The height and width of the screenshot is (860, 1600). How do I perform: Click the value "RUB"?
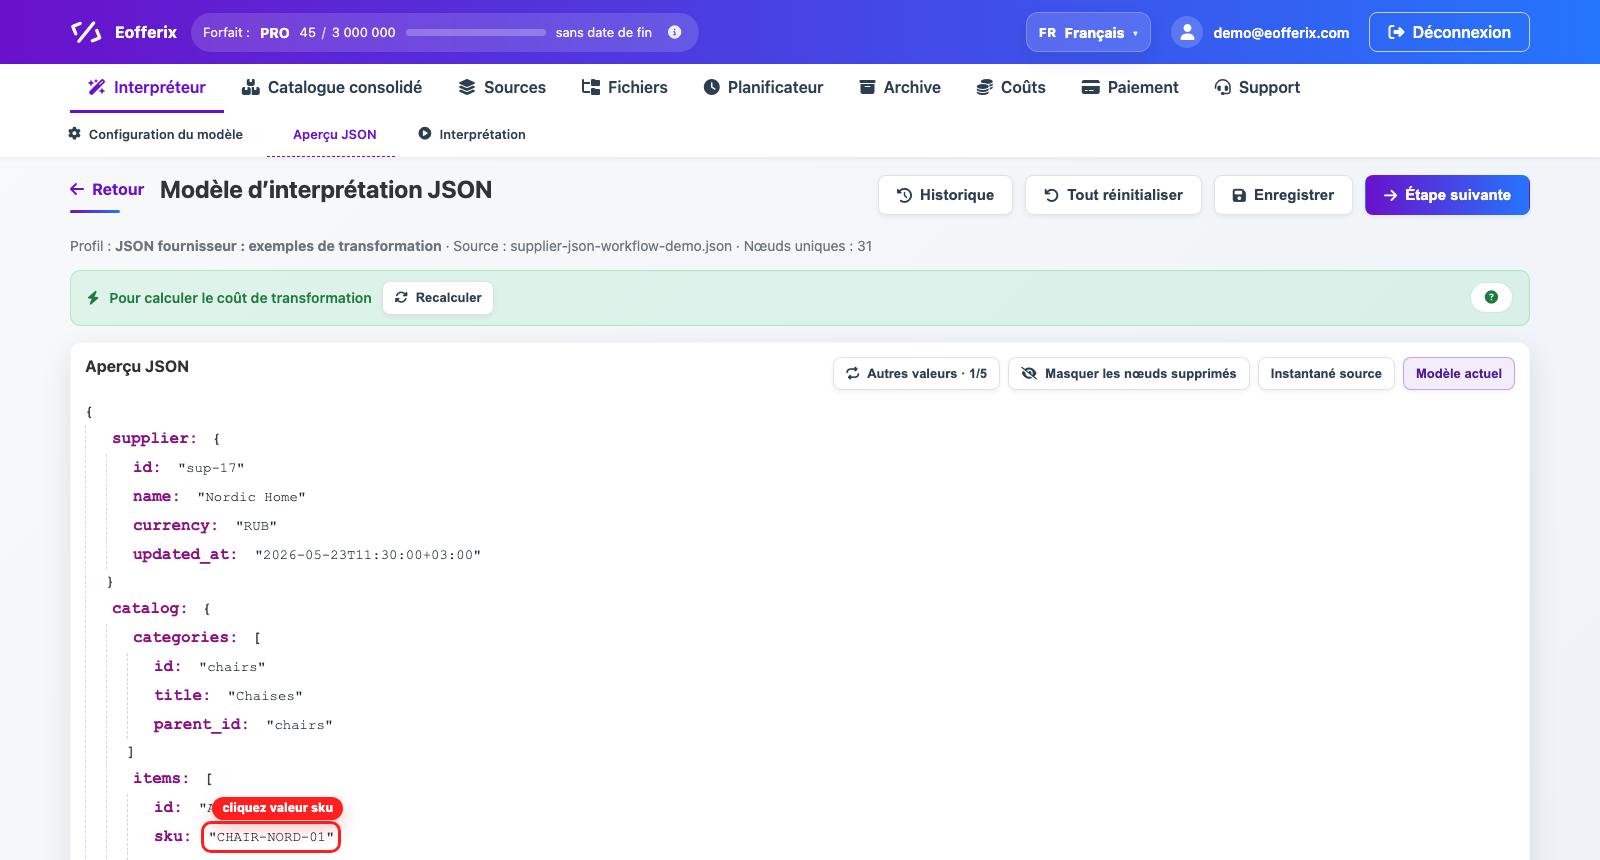[256, 525]
